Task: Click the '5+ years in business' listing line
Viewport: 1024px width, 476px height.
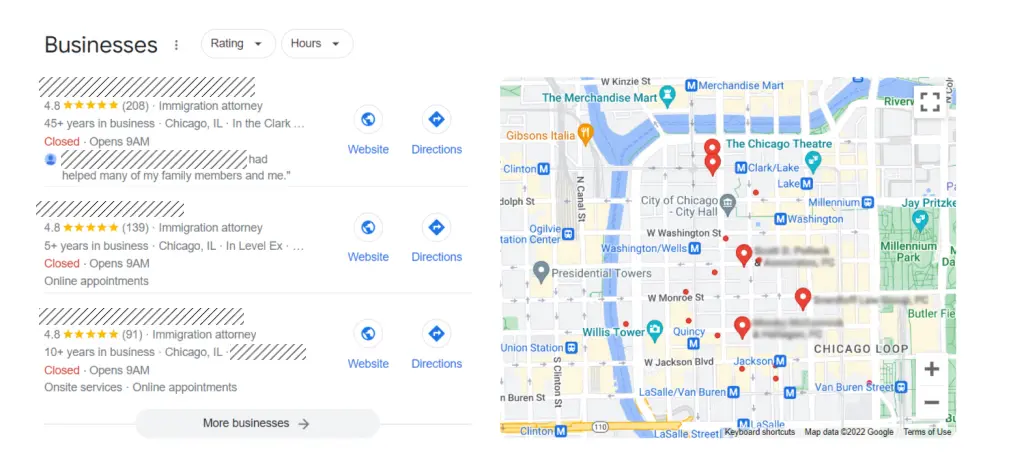Action: tap(174, 246)
